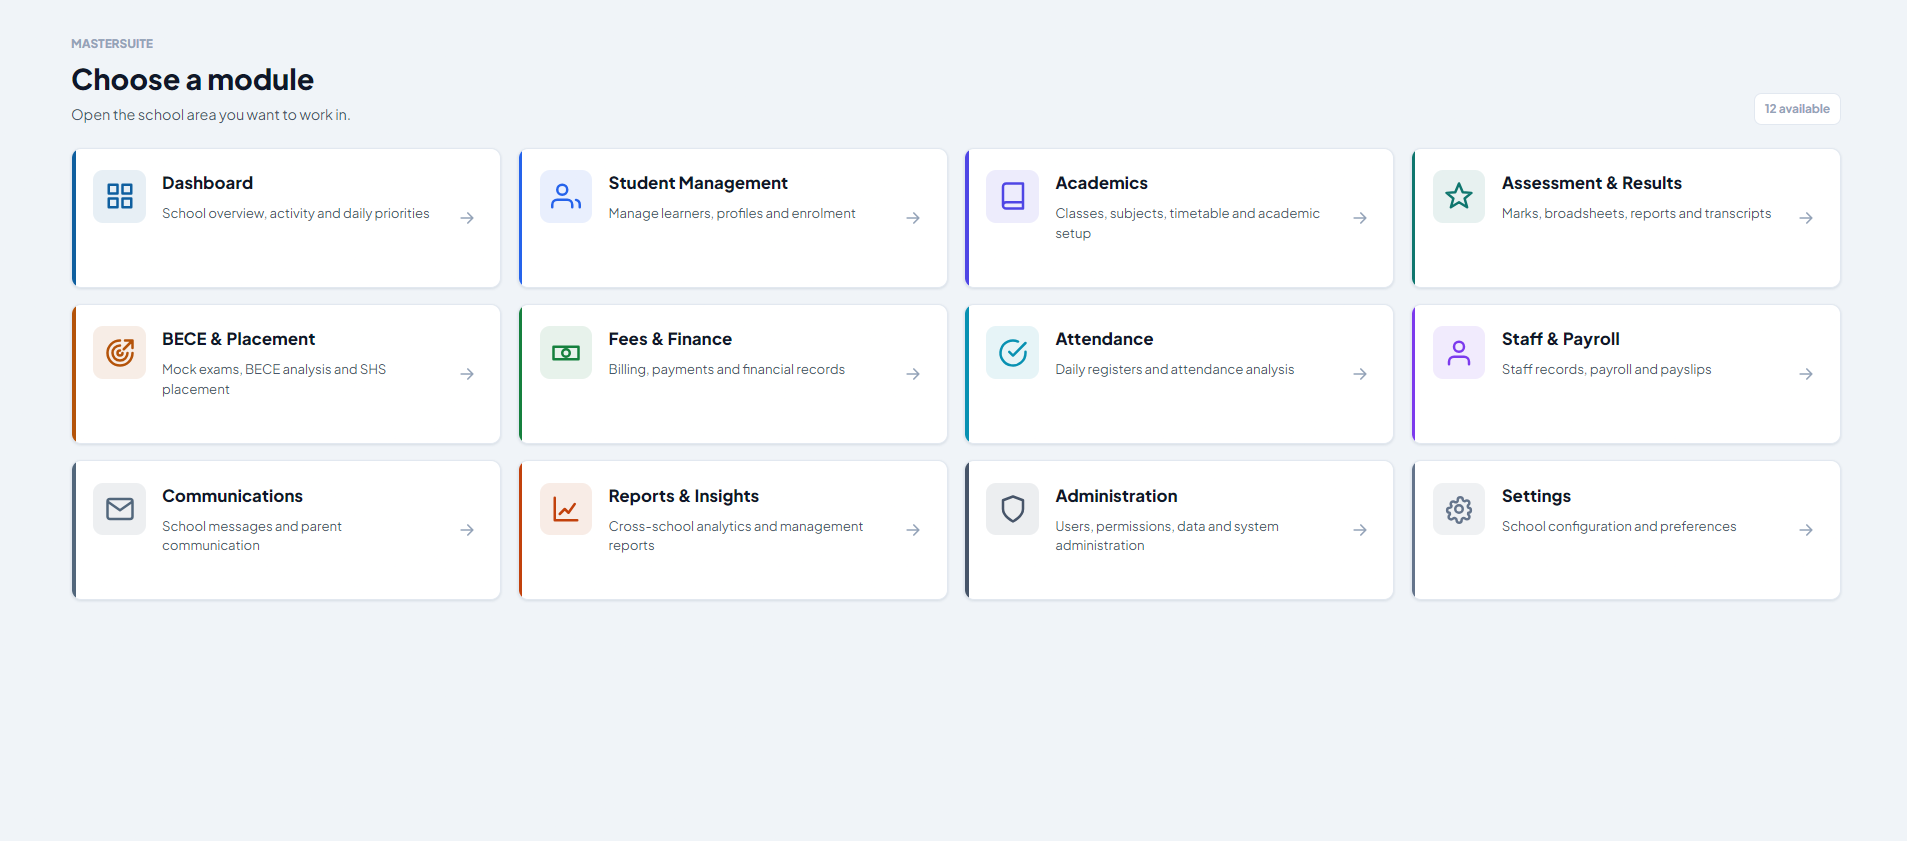Click the Dashboard grid icon
1907x841 pixels.
(120, 196)
